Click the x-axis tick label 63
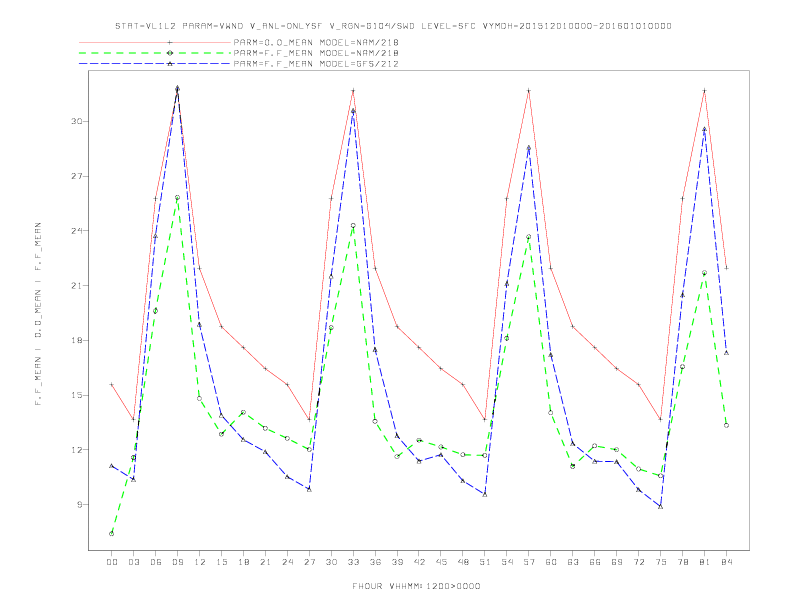Viewport: 792px width, 612px height. 573,562
